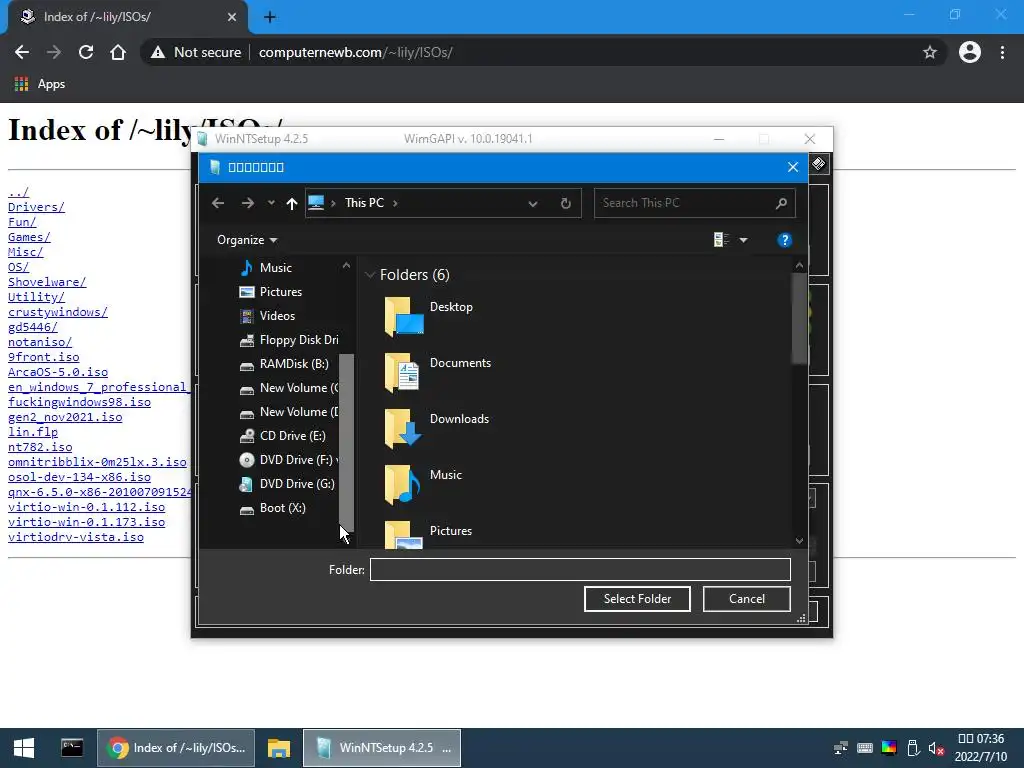The width and height of the screenshot is (1024, 768).
Task: Expand the address bar history dropdown
Action: 533,204
